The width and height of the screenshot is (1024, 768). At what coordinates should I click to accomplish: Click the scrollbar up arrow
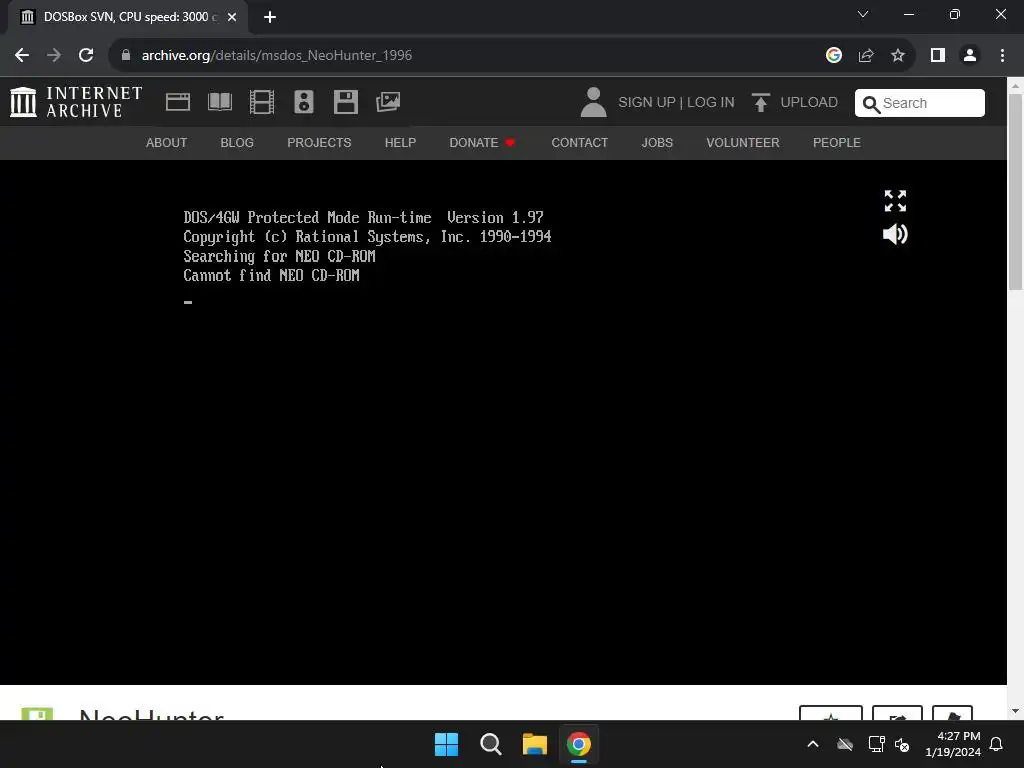pyautogui.click(x=1015, y=86)
